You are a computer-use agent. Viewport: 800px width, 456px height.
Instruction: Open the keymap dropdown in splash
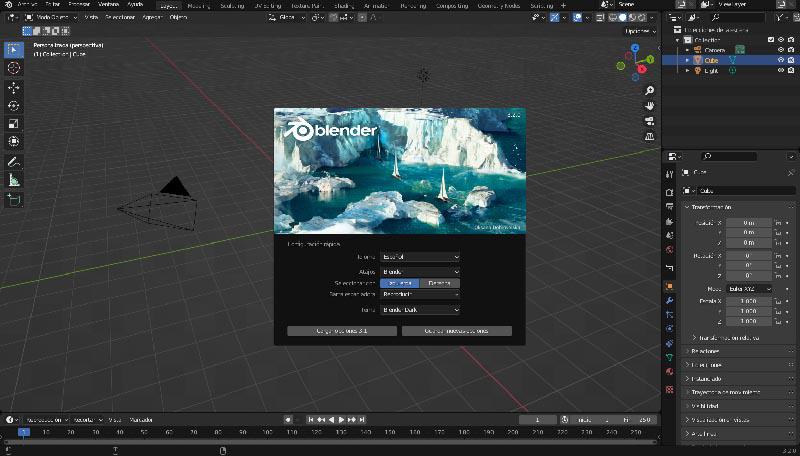click(420, 272)
